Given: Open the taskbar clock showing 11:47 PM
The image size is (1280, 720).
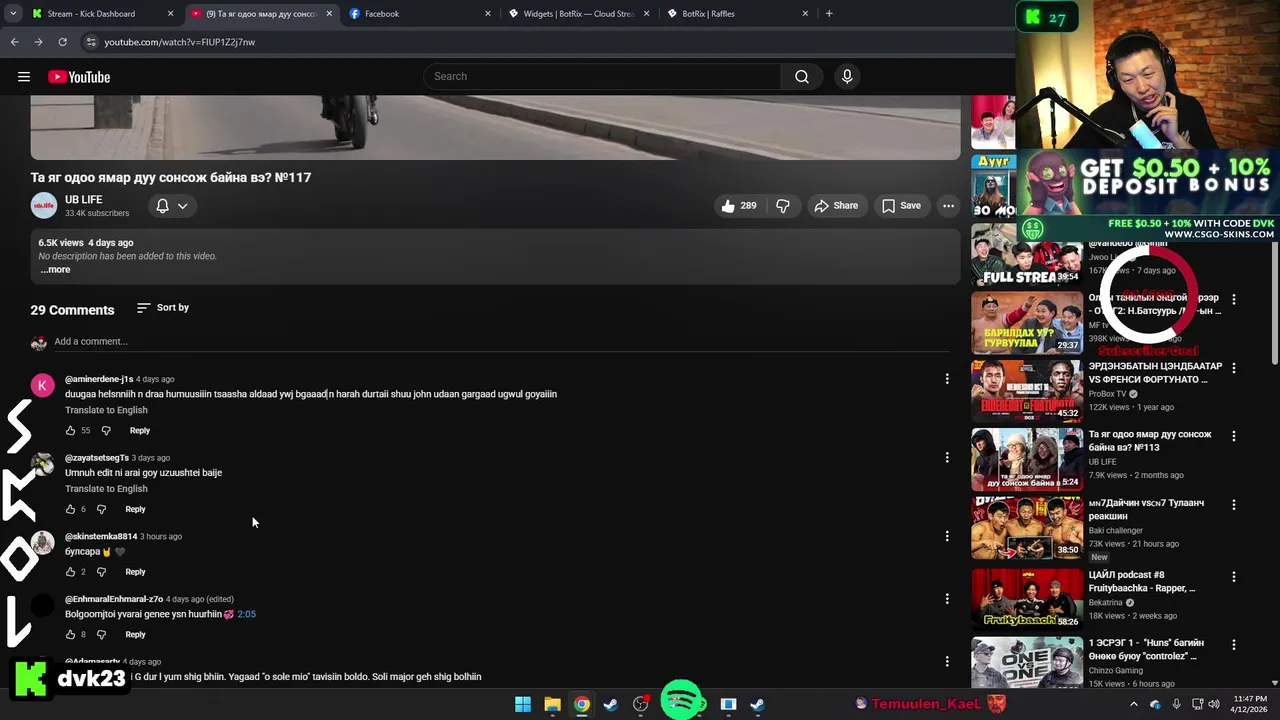Looking at the screenshot, I should [1250, 704].
